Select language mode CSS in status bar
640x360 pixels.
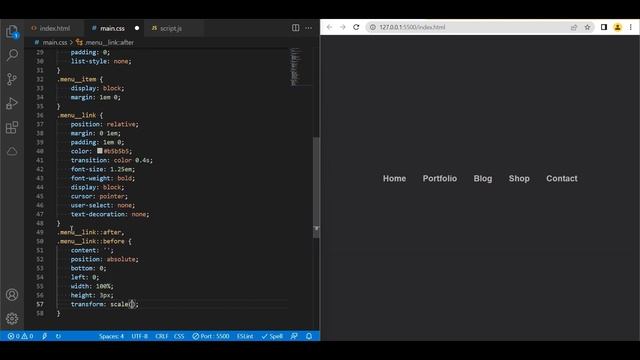[x=179, y=336]
